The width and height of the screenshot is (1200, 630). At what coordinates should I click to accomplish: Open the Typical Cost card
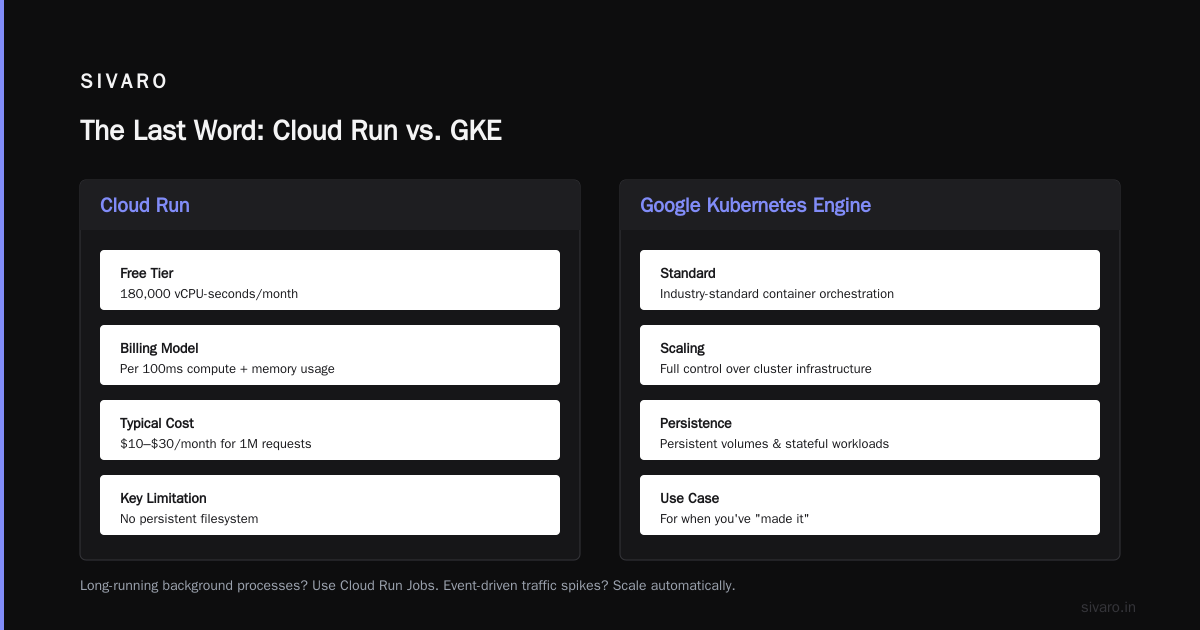coord(330,430)
